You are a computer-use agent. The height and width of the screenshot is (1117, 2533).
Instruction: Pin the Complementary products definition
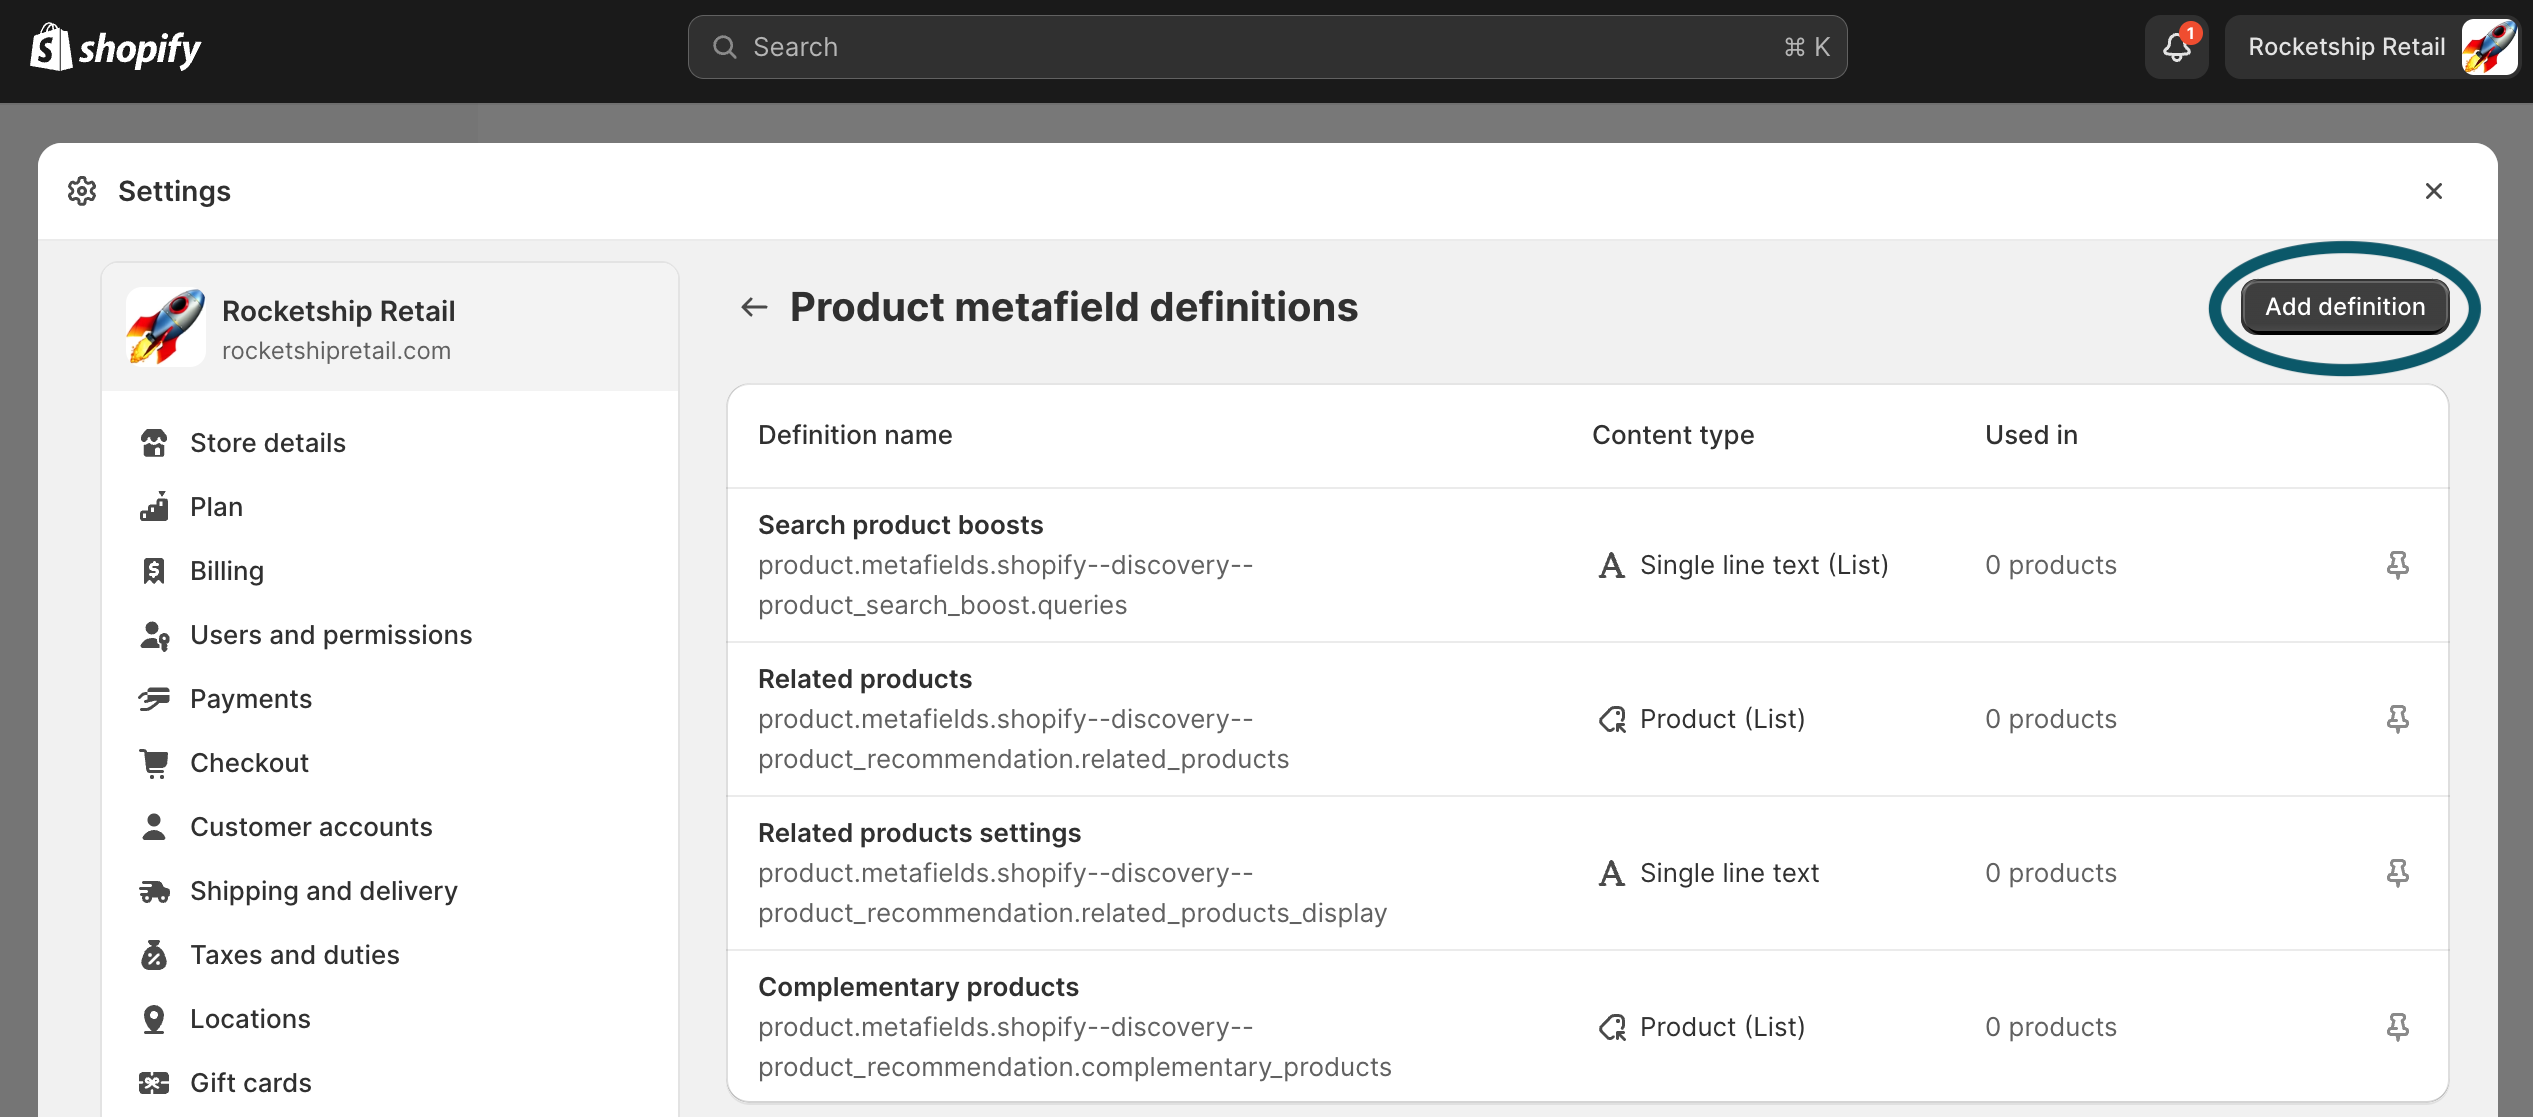(x=2397, y=1027)
